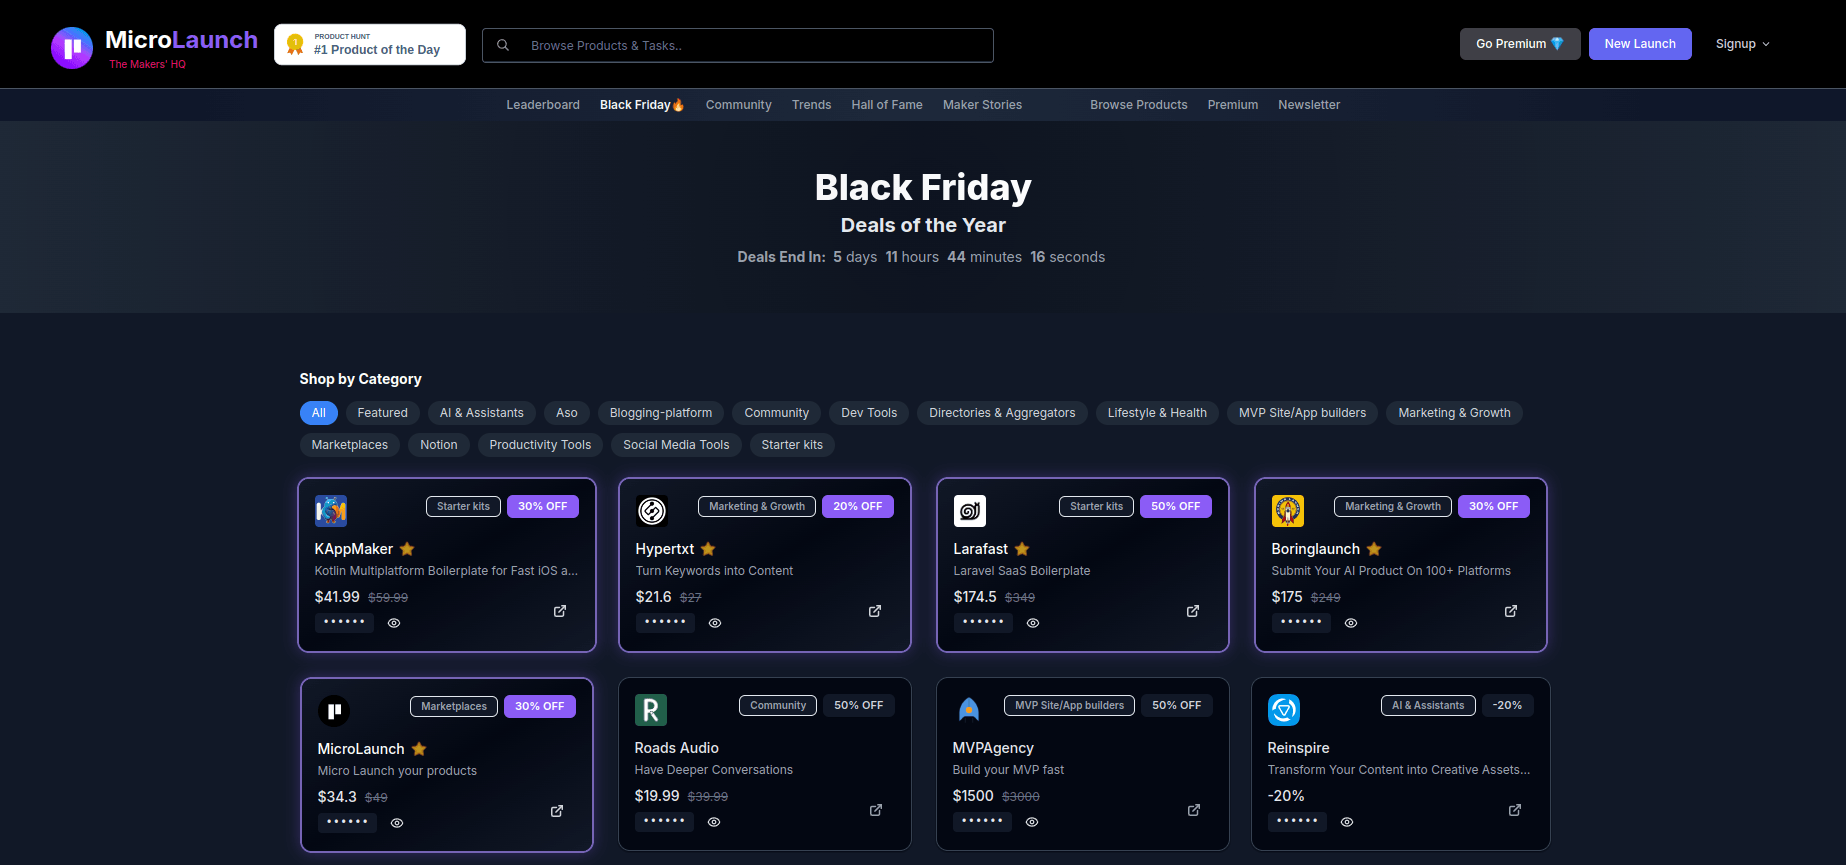Select the AI & Assistants category filter

481,413
